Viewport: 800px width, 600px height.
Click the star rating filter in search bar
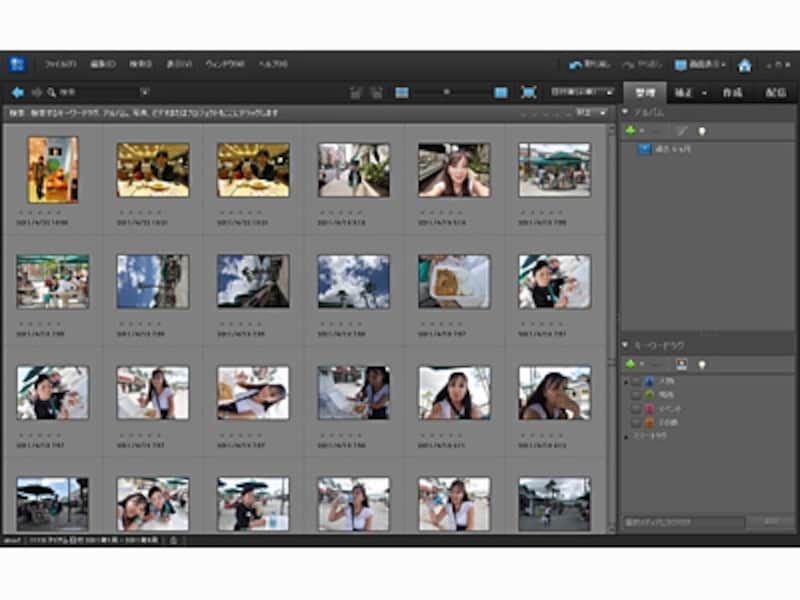[545, 114]
